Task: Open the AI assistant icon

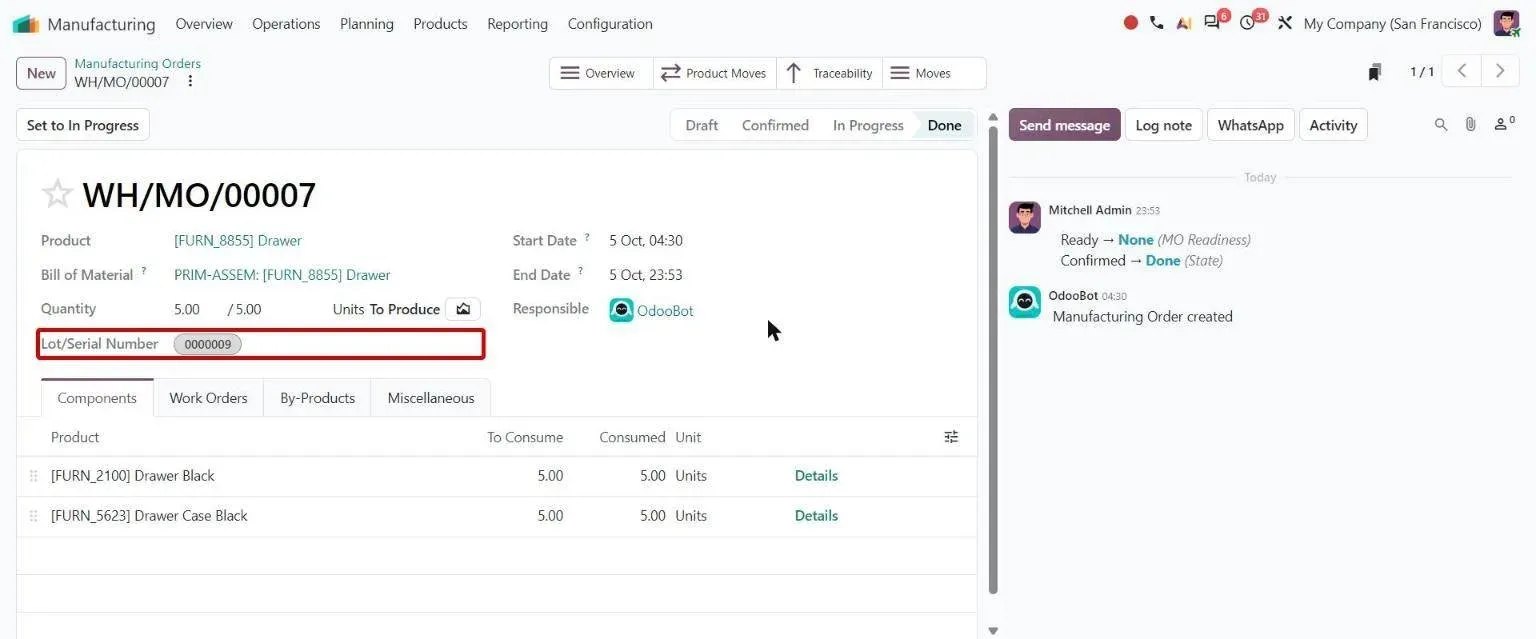Action: (x=1184, y=23)
